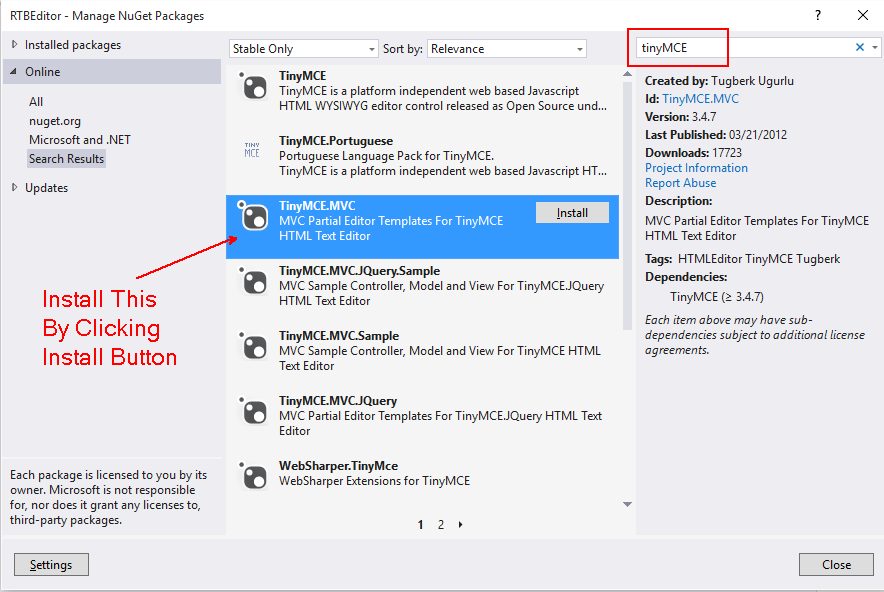Open the Project Information link
The height and width of the screenshot is (592, 884).
tap(696, 168)
